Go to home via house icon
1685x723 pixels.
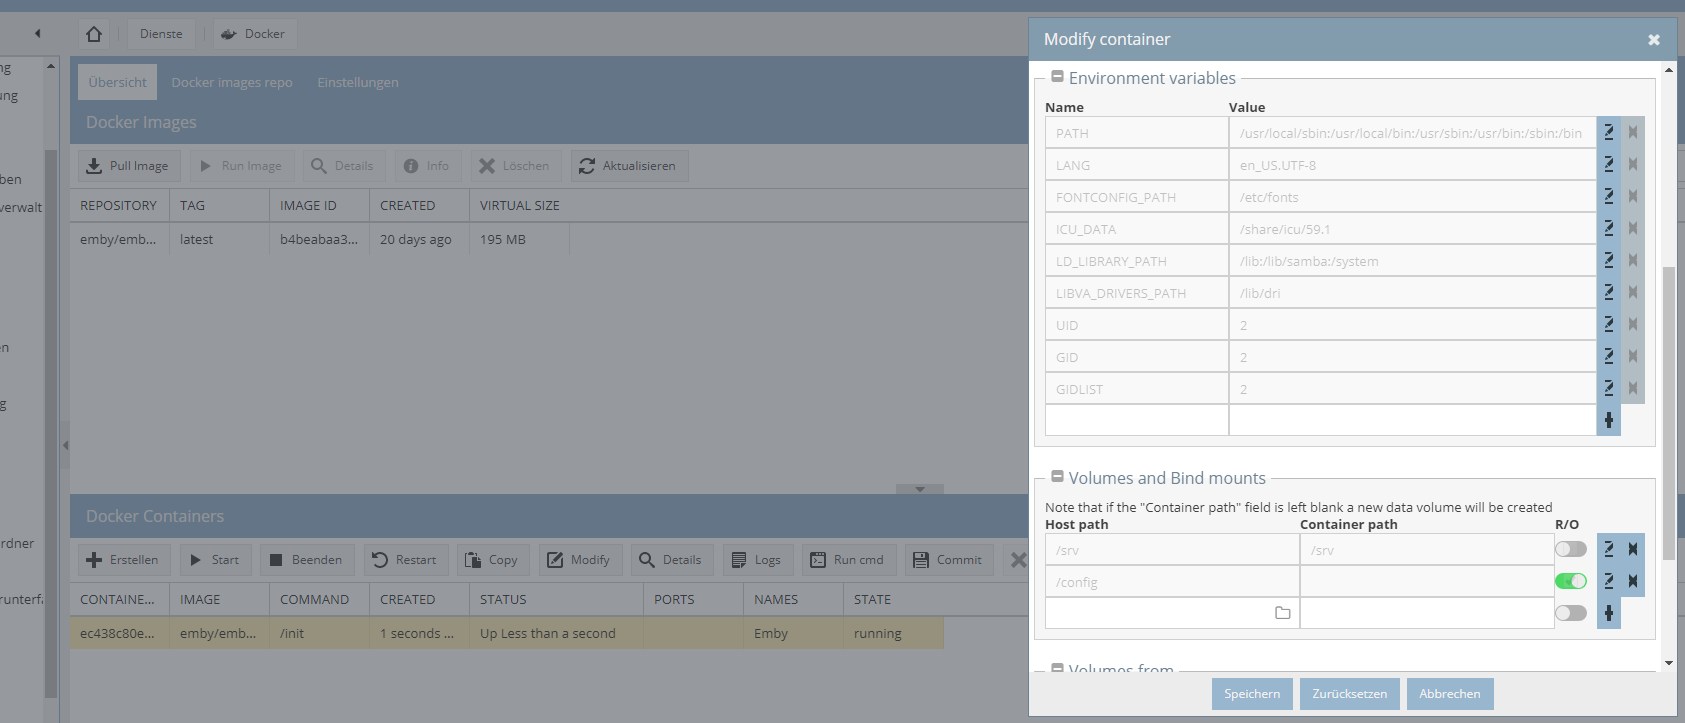pyautogui.click(x=94, y=34)
